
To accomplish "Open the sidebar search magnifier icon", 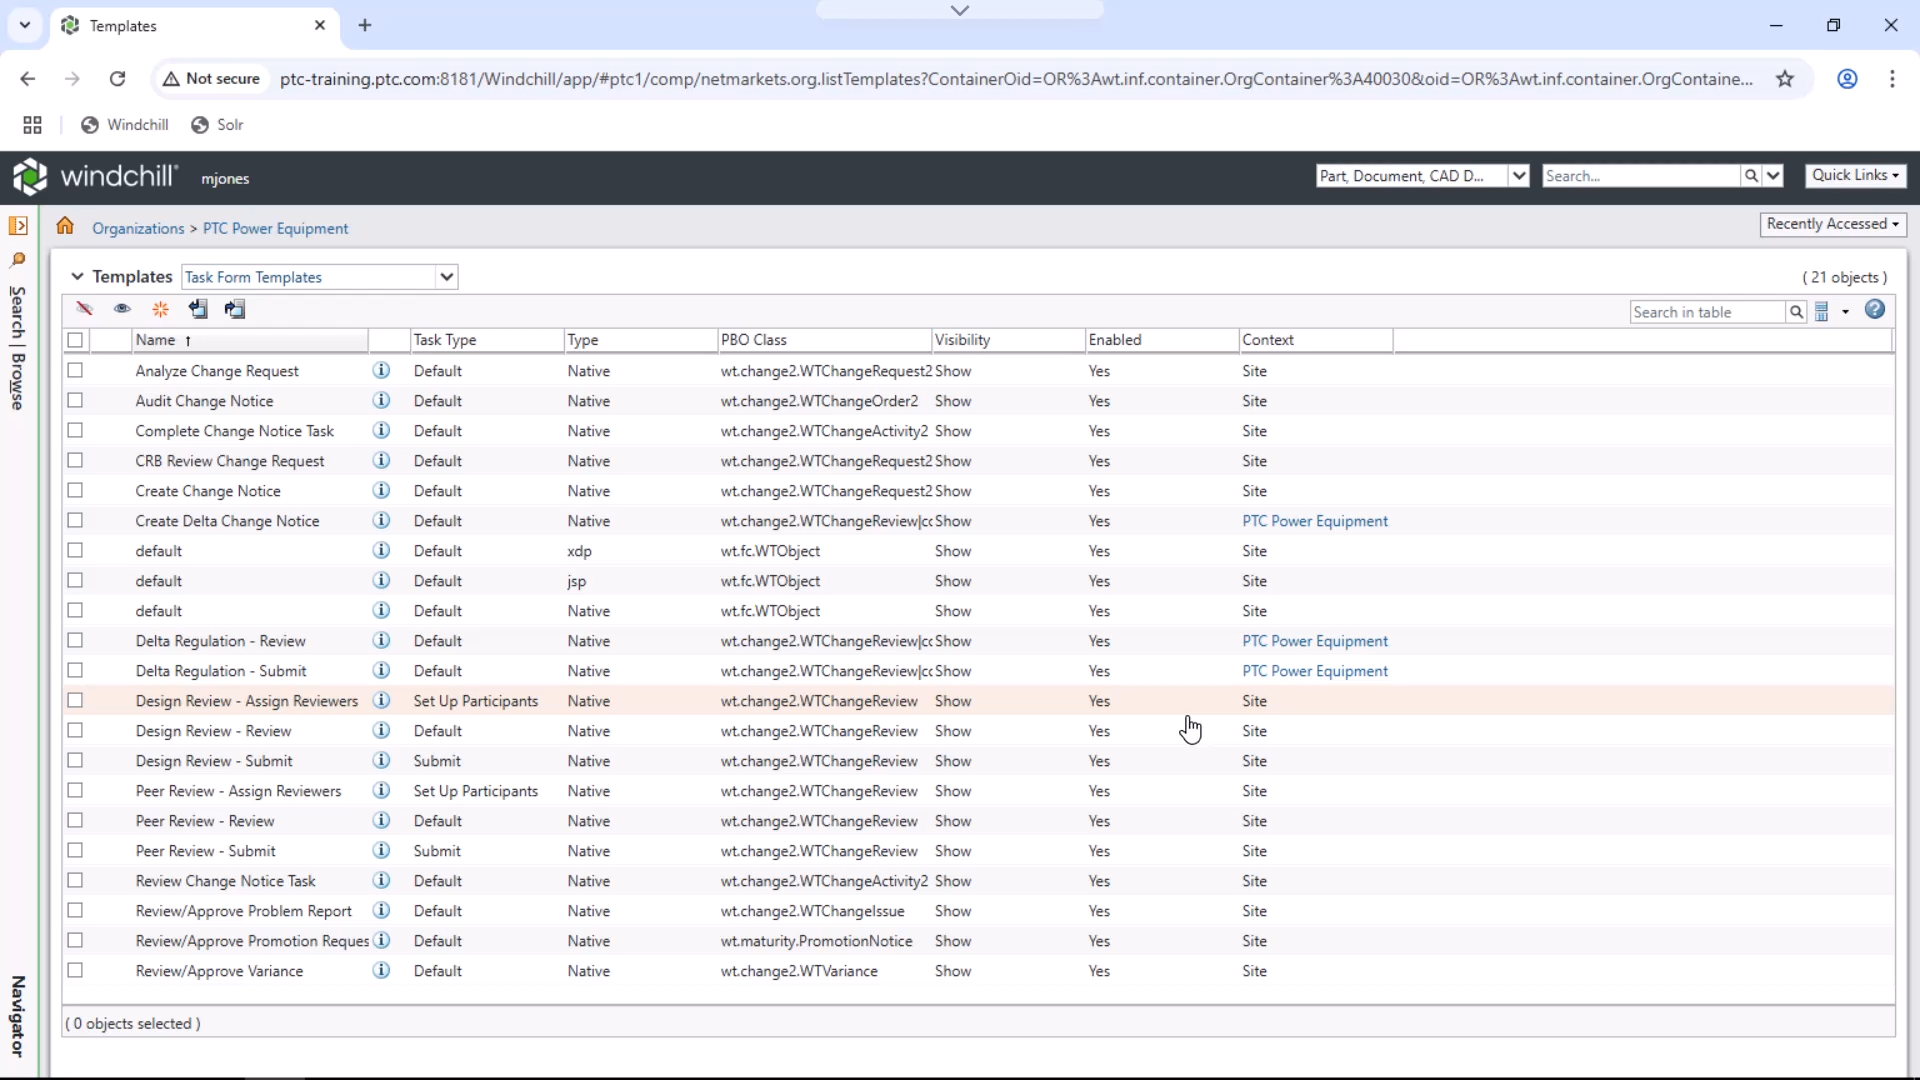I will tap(18, 259).
